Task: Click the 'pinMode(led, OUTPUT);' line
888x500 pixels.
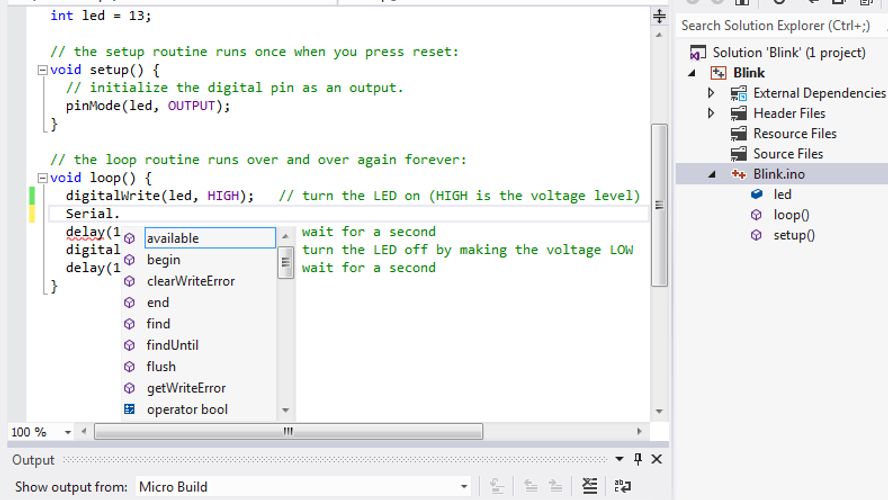Action: 148,106
